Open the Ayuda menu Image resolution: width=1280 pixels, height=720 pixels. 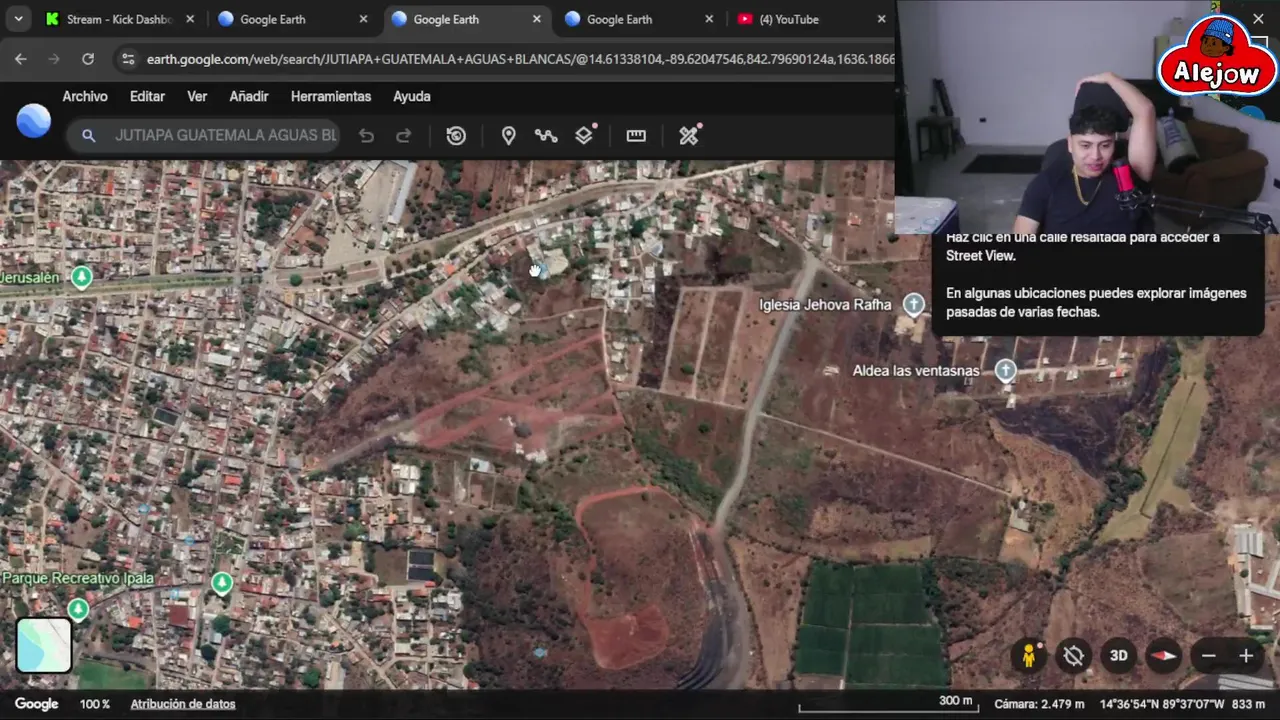(x=411, y=96)
